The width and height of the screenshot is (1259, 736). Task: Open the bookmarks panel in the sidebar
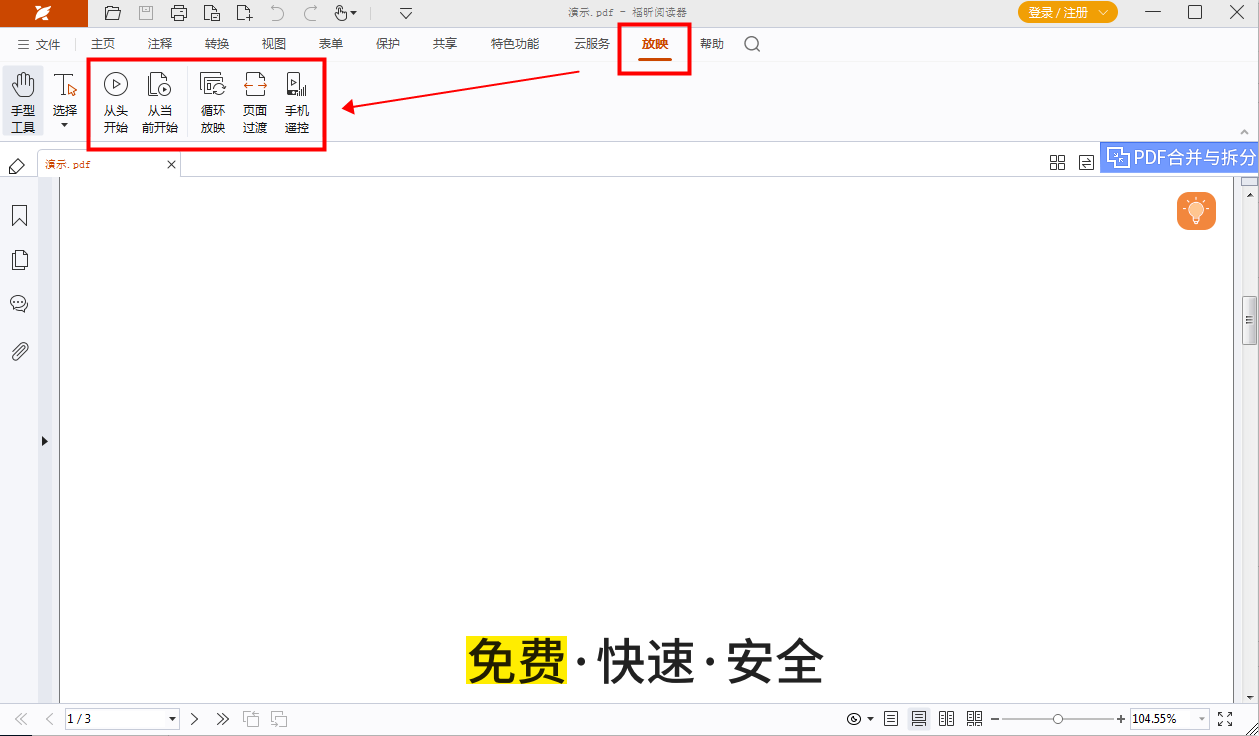click(19, 215)
